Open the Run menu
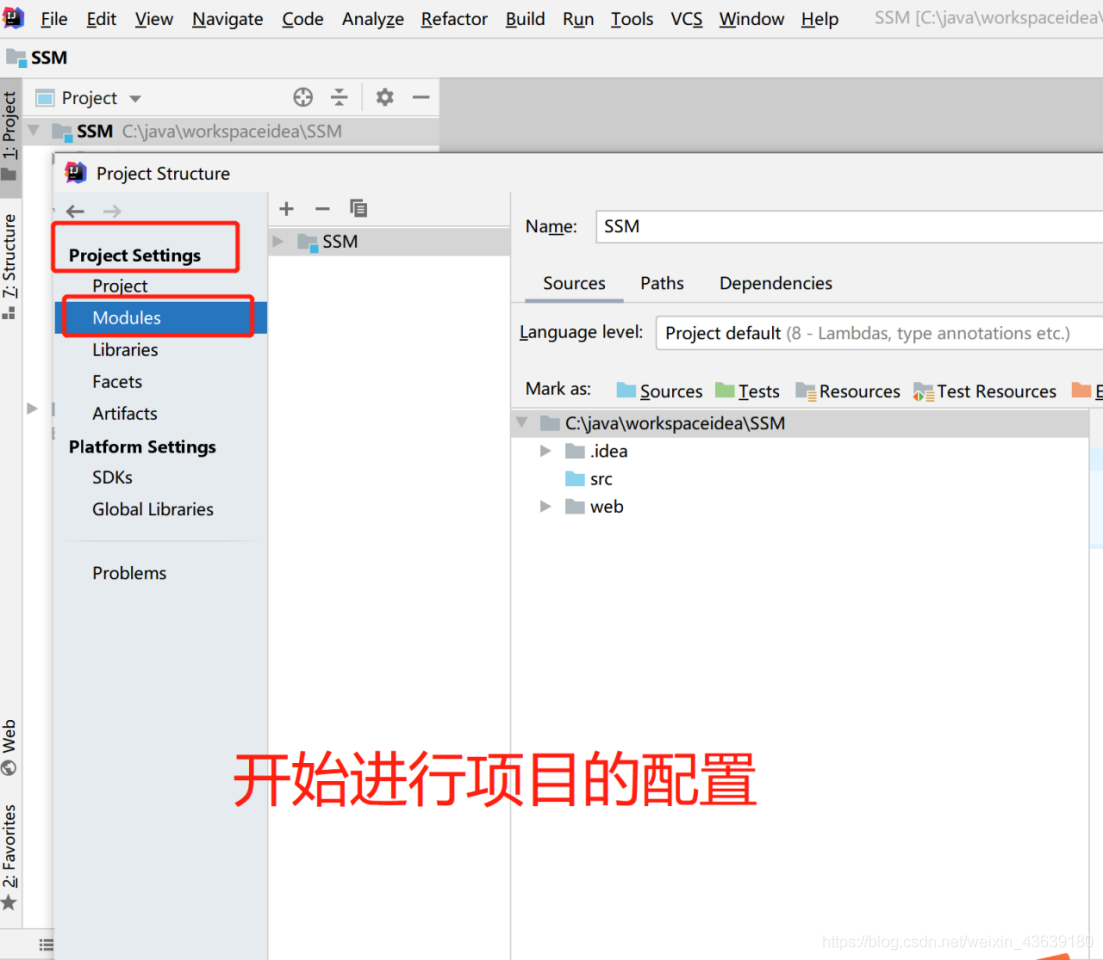This screenshot has width=1103, height=960. point(578,18)
